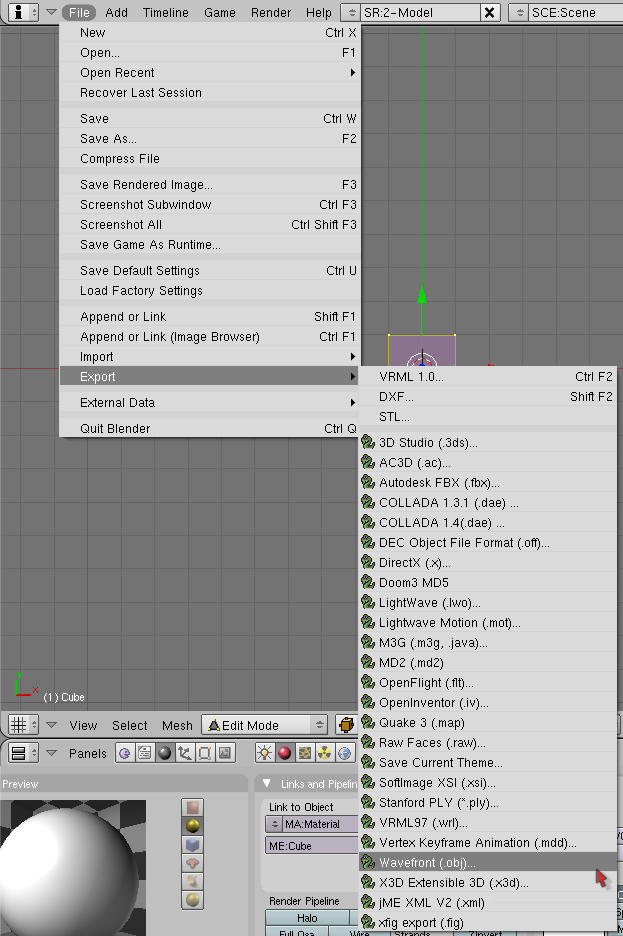This screenshot has height=936, width=623.
Task: Select the sphere preview type icon
Action: tap(193, 826)
